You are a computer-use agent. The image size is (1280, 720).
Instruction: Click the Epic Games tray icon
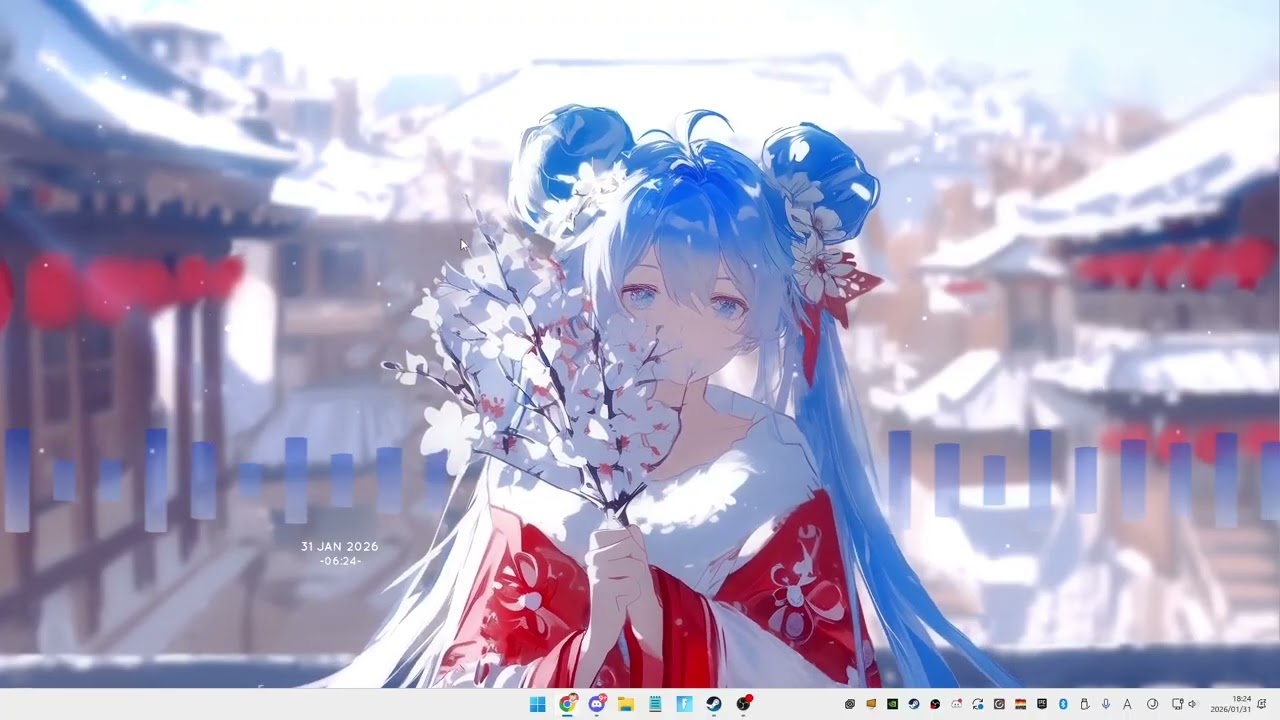(x=1042, y=704)
